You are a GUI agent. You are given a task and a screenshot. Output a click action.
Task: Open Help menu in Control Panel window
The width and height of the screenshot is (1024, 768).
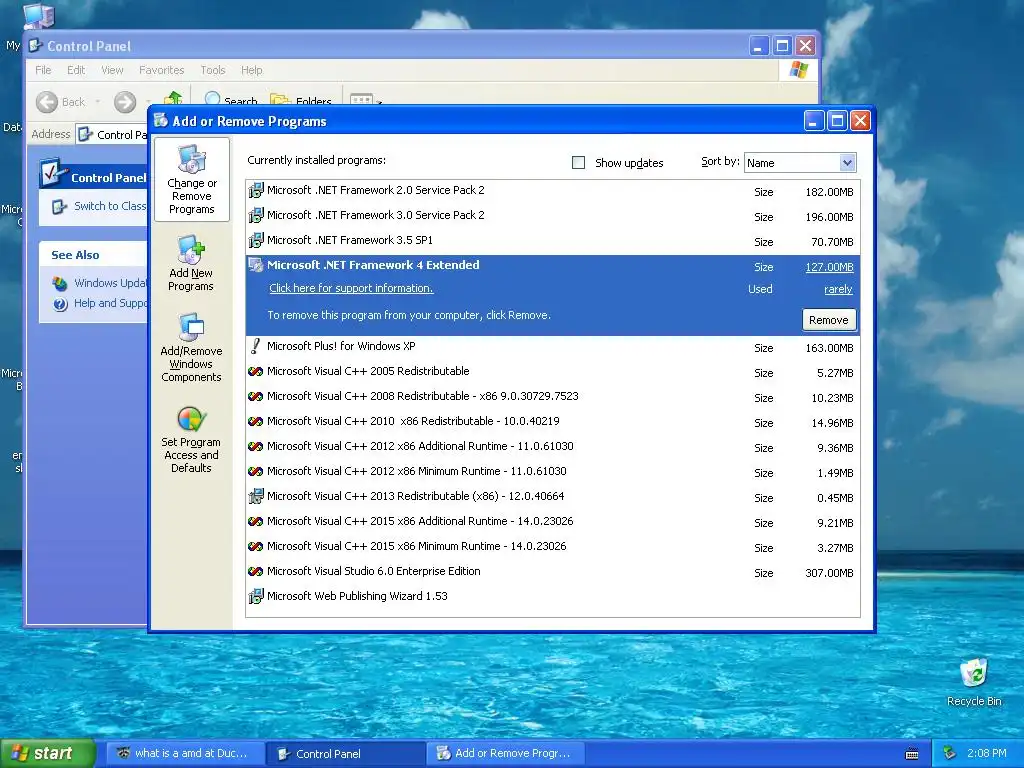[251, 70]
